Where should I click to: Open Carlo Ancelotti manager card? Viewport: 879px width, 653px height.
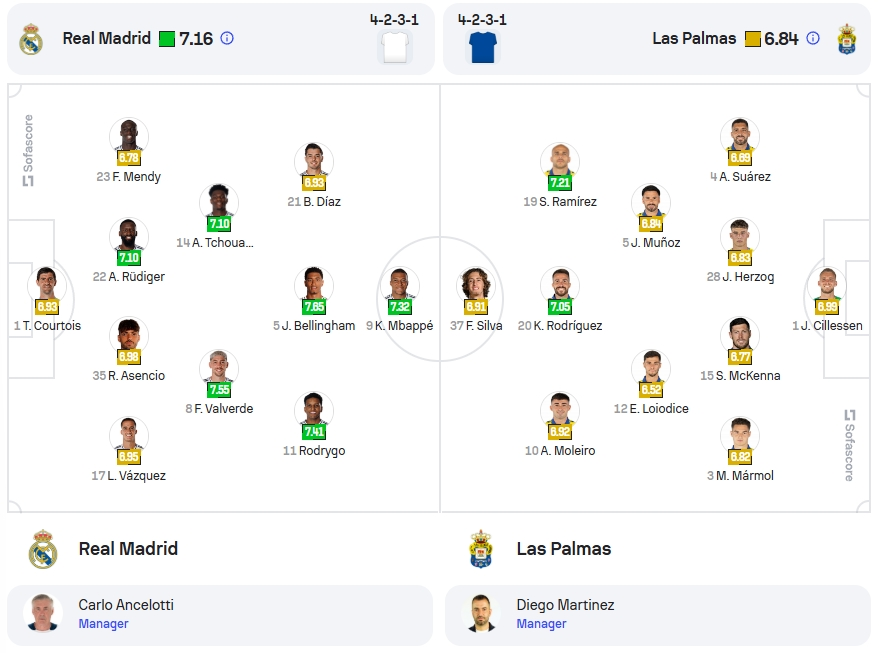point(220,615)
